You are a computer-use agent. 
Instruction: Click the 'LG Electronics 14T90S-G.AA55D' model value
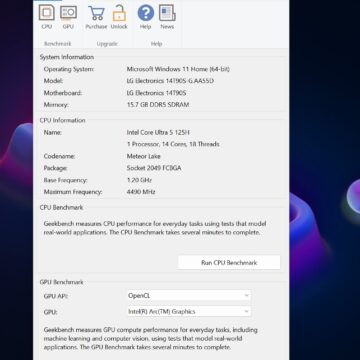(x=170, y=81)
